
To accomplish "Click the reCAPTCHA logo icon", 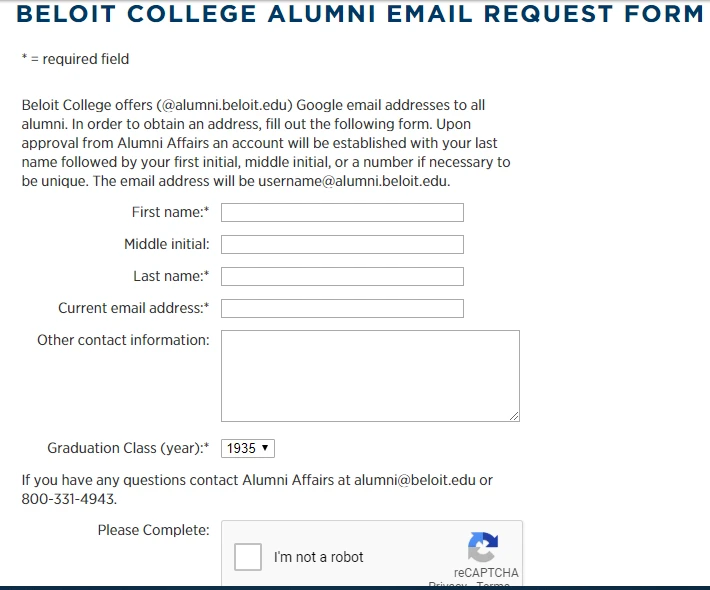I will pyautogui.click(x=482, y=547).
